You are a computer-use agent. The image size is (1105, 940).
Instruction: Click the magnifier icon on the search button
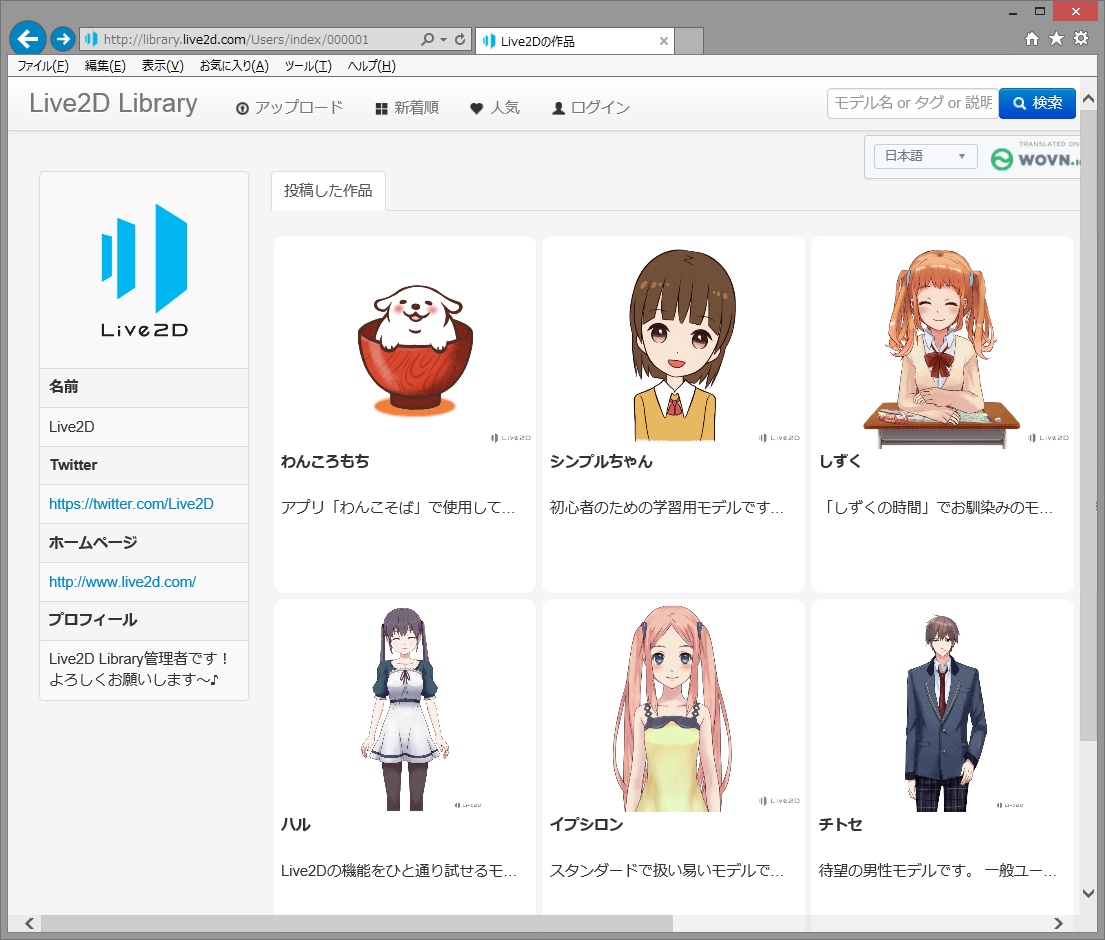(1019, 103)
